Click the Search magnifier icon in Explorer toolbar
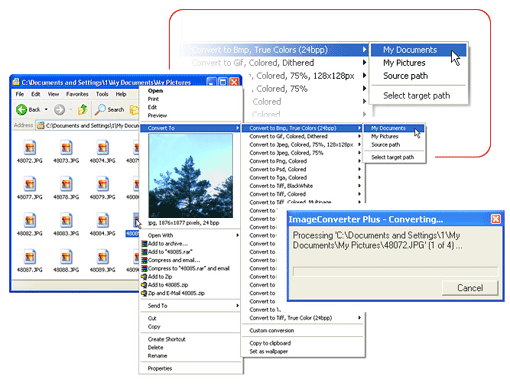The image size is (510, 392). coord(100,109)
